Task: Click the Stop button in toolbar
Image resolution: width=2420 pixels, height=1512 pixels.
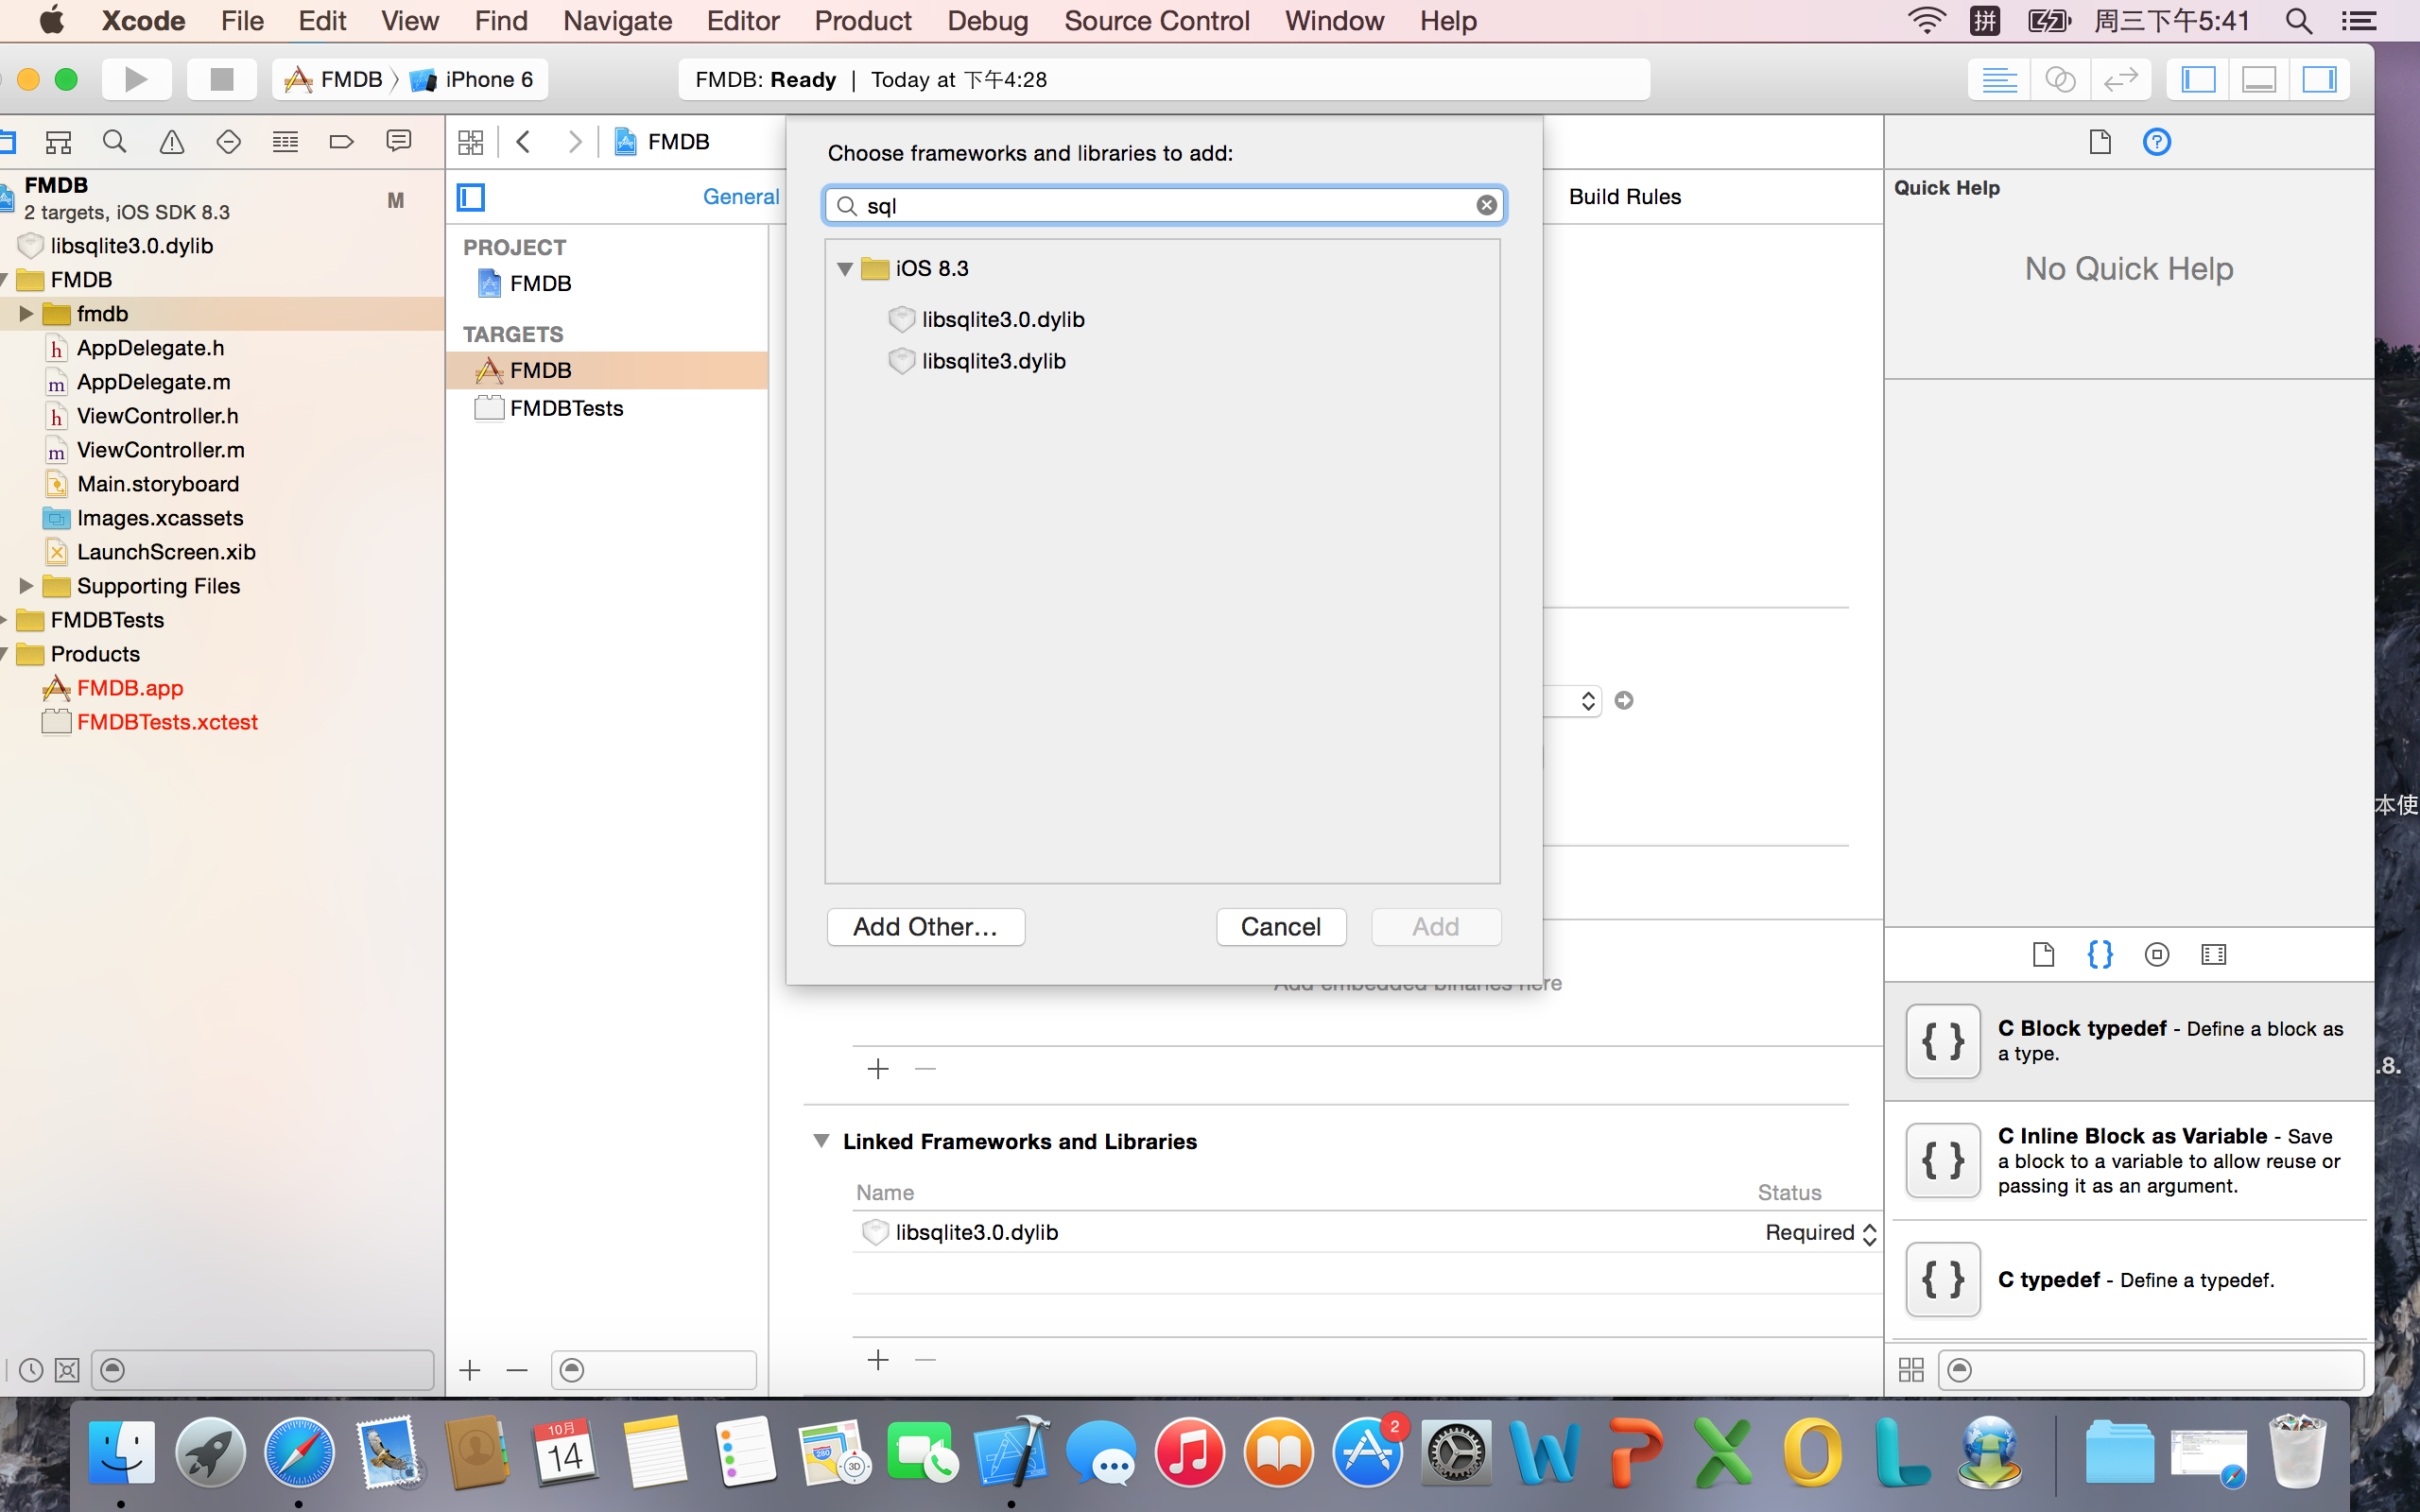Action: 221,79
